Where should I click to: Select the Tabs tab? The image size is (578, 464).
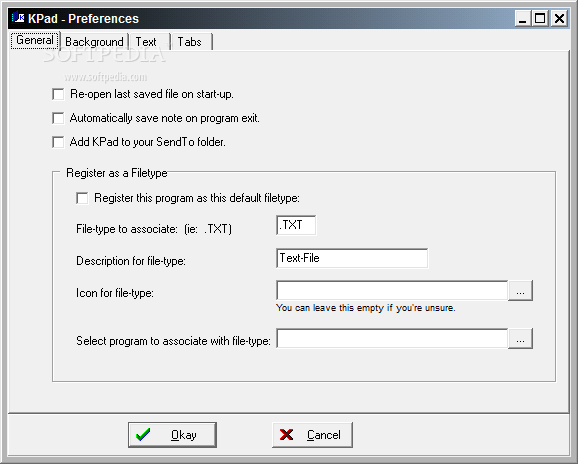[191, 42]
